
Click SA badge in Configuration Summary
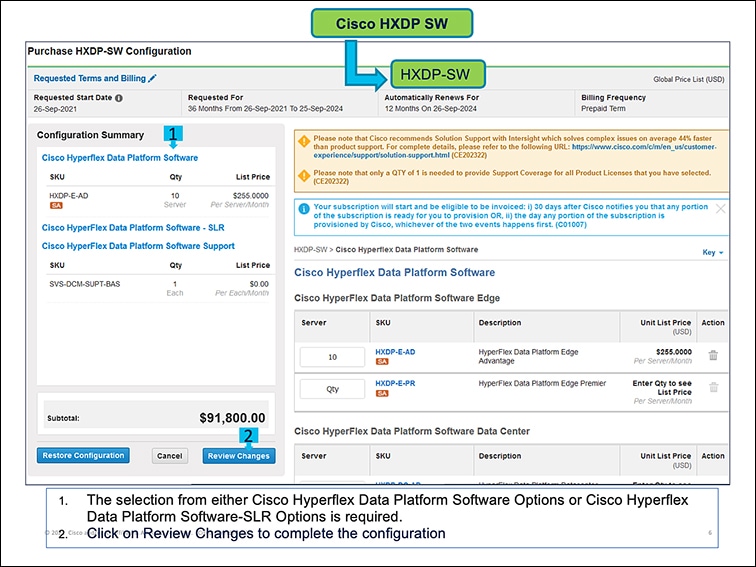56,205
